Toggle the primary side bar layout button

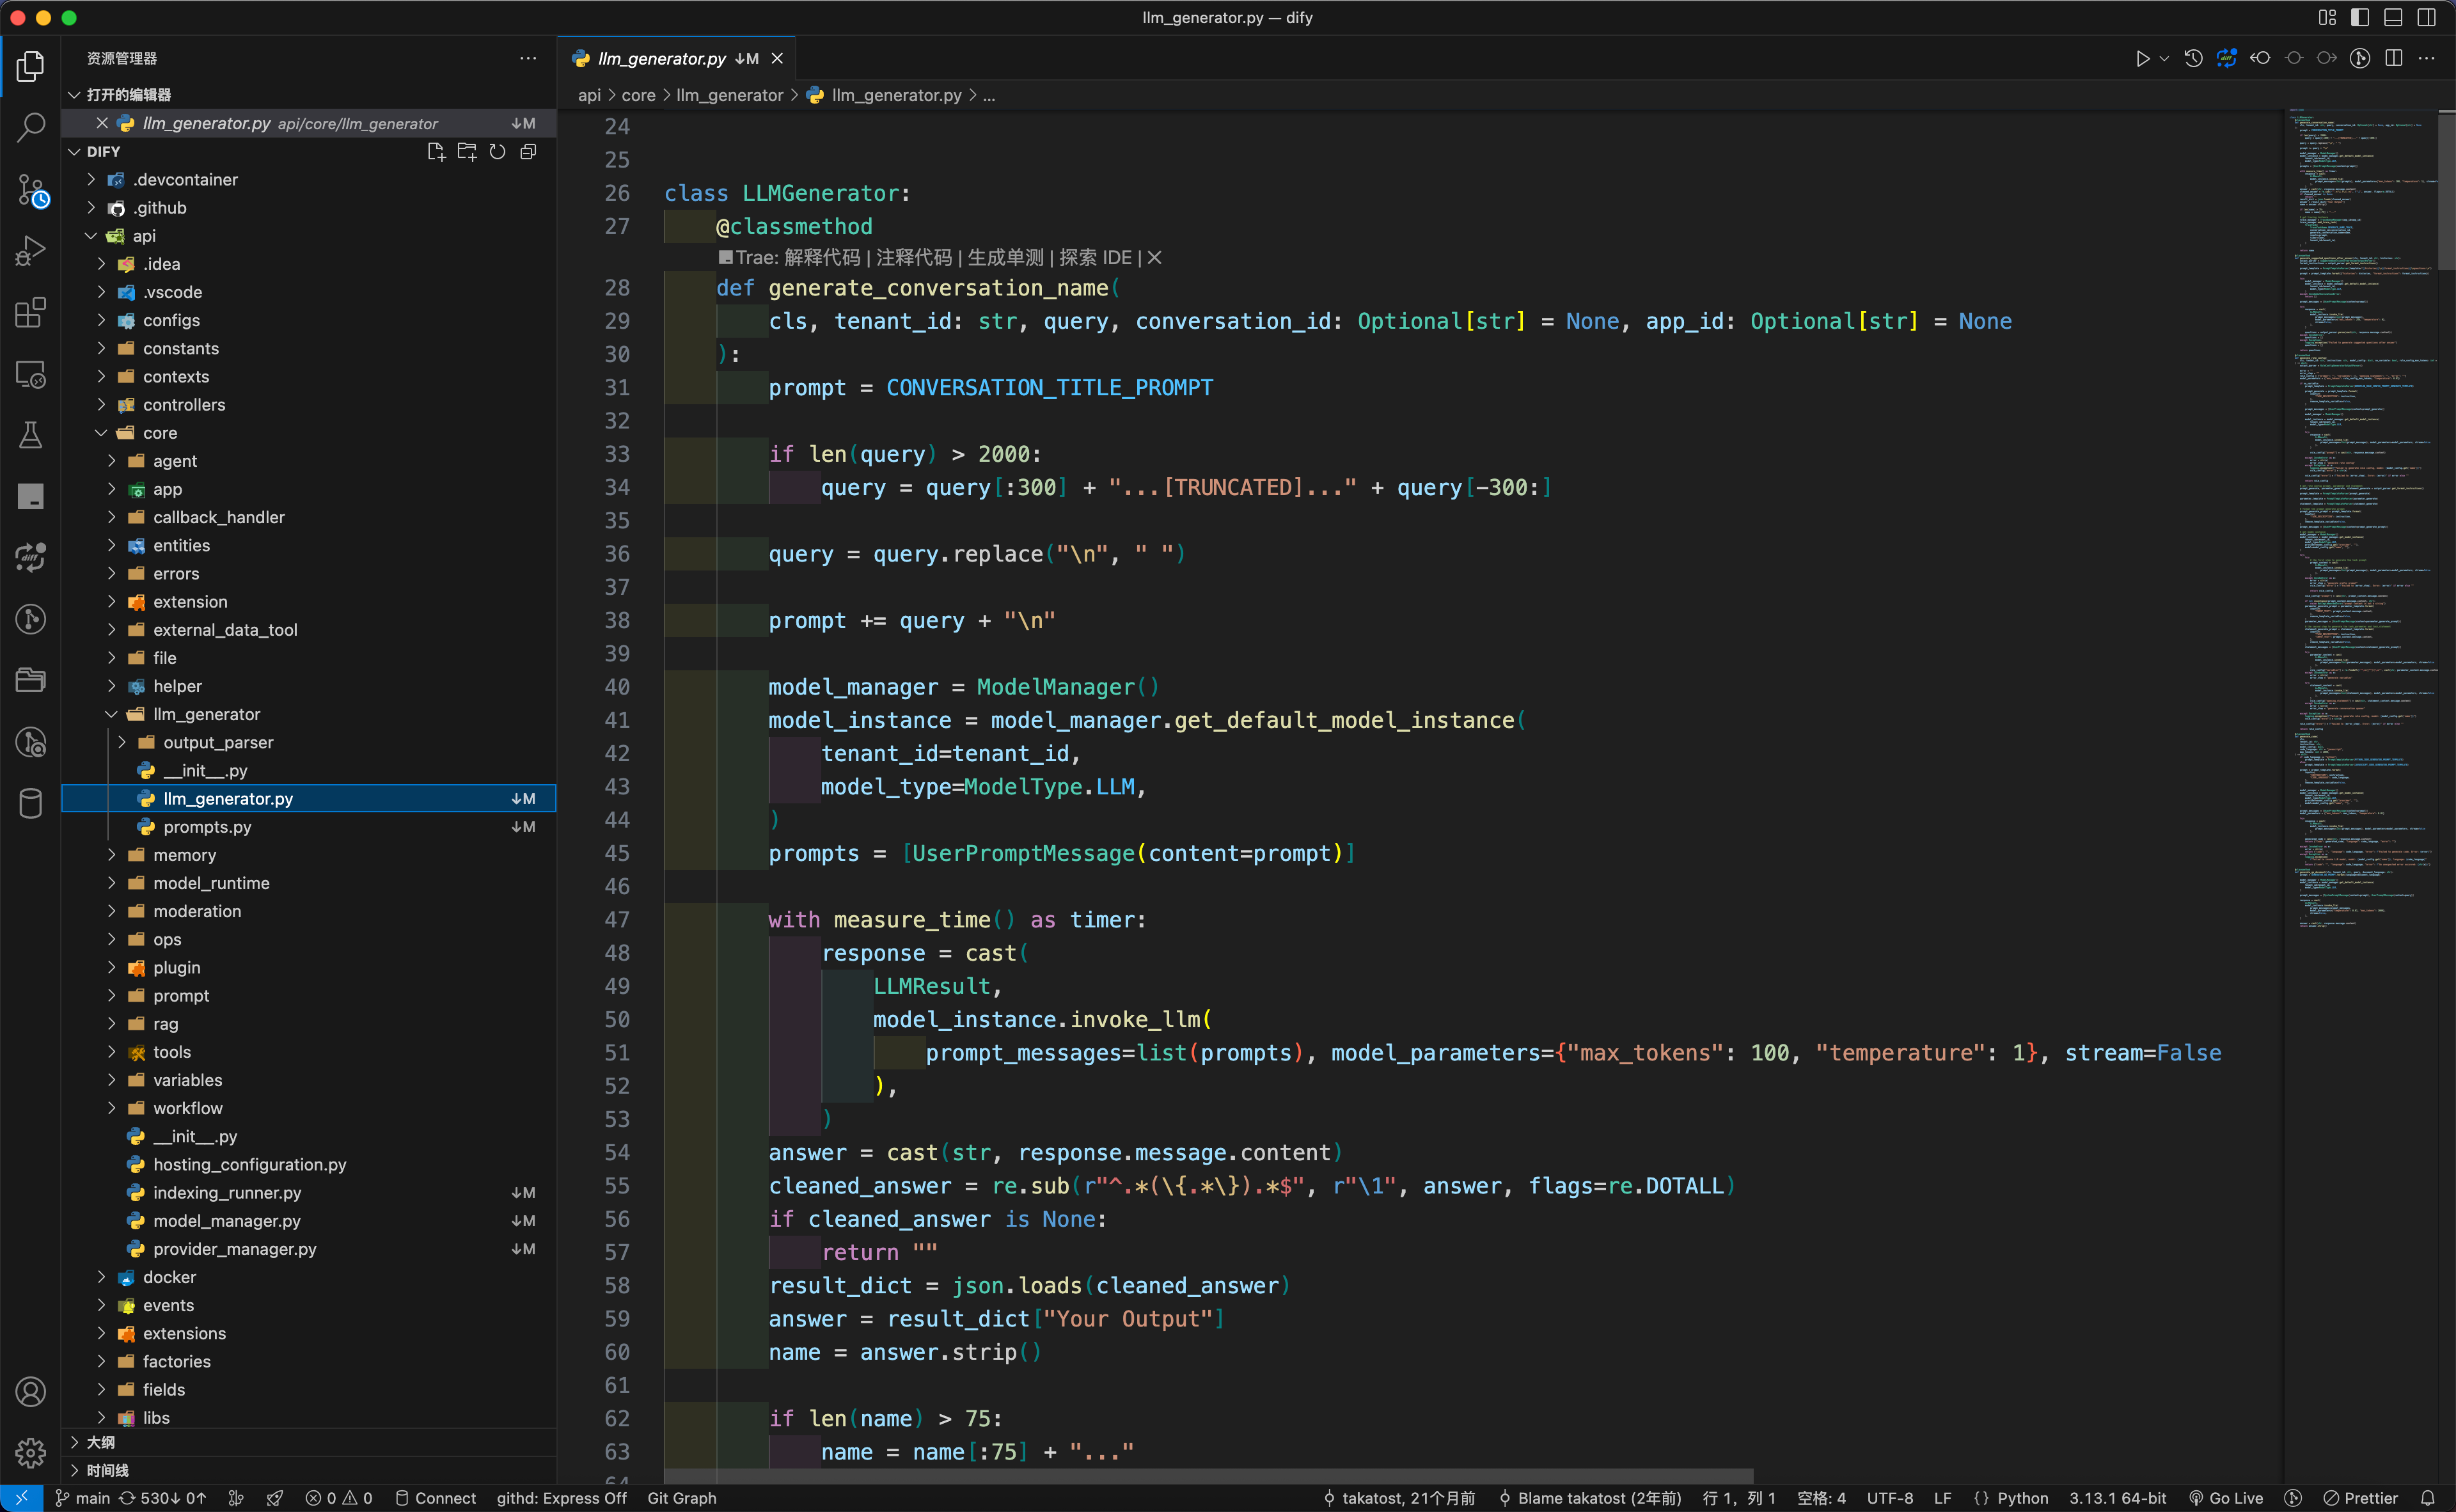[x=2360, y=17]
